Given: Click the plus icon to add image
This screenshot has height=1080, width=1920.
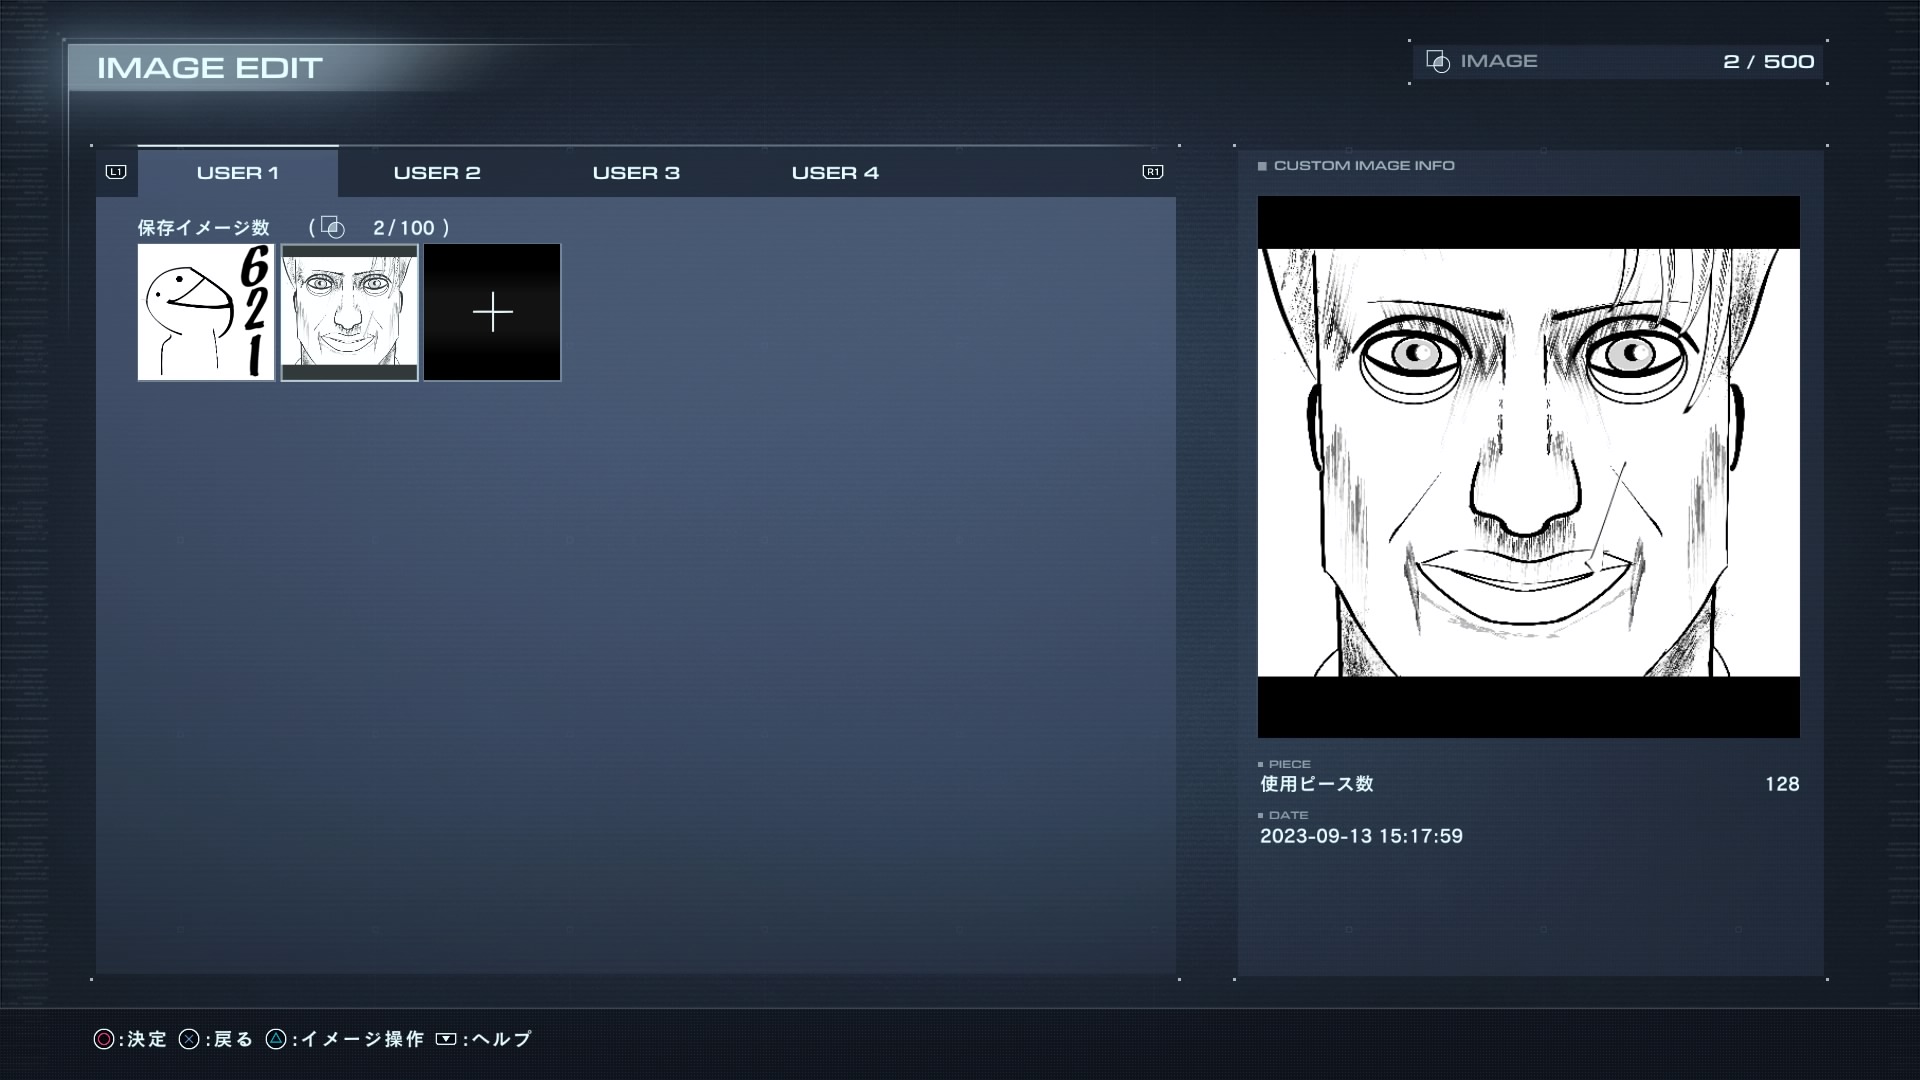Looking at the screenshot, I should 492,313.
